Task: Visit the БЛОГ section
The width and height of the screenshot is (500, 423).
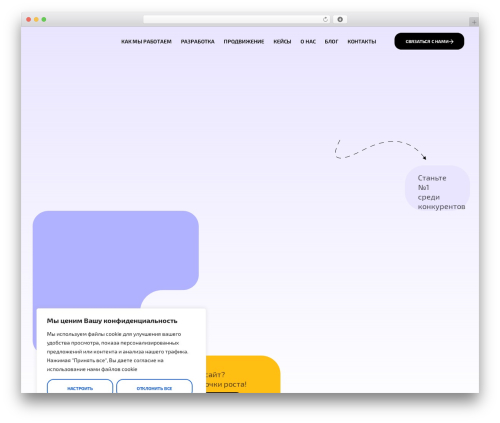Action: point(331,42)
